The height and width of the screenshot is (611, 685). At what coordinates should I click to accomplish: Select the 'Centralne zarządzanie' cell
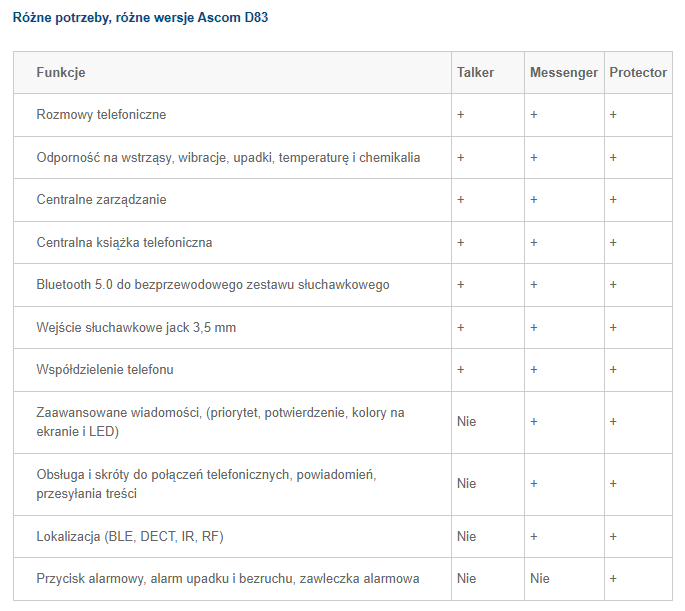coord(101,200)
